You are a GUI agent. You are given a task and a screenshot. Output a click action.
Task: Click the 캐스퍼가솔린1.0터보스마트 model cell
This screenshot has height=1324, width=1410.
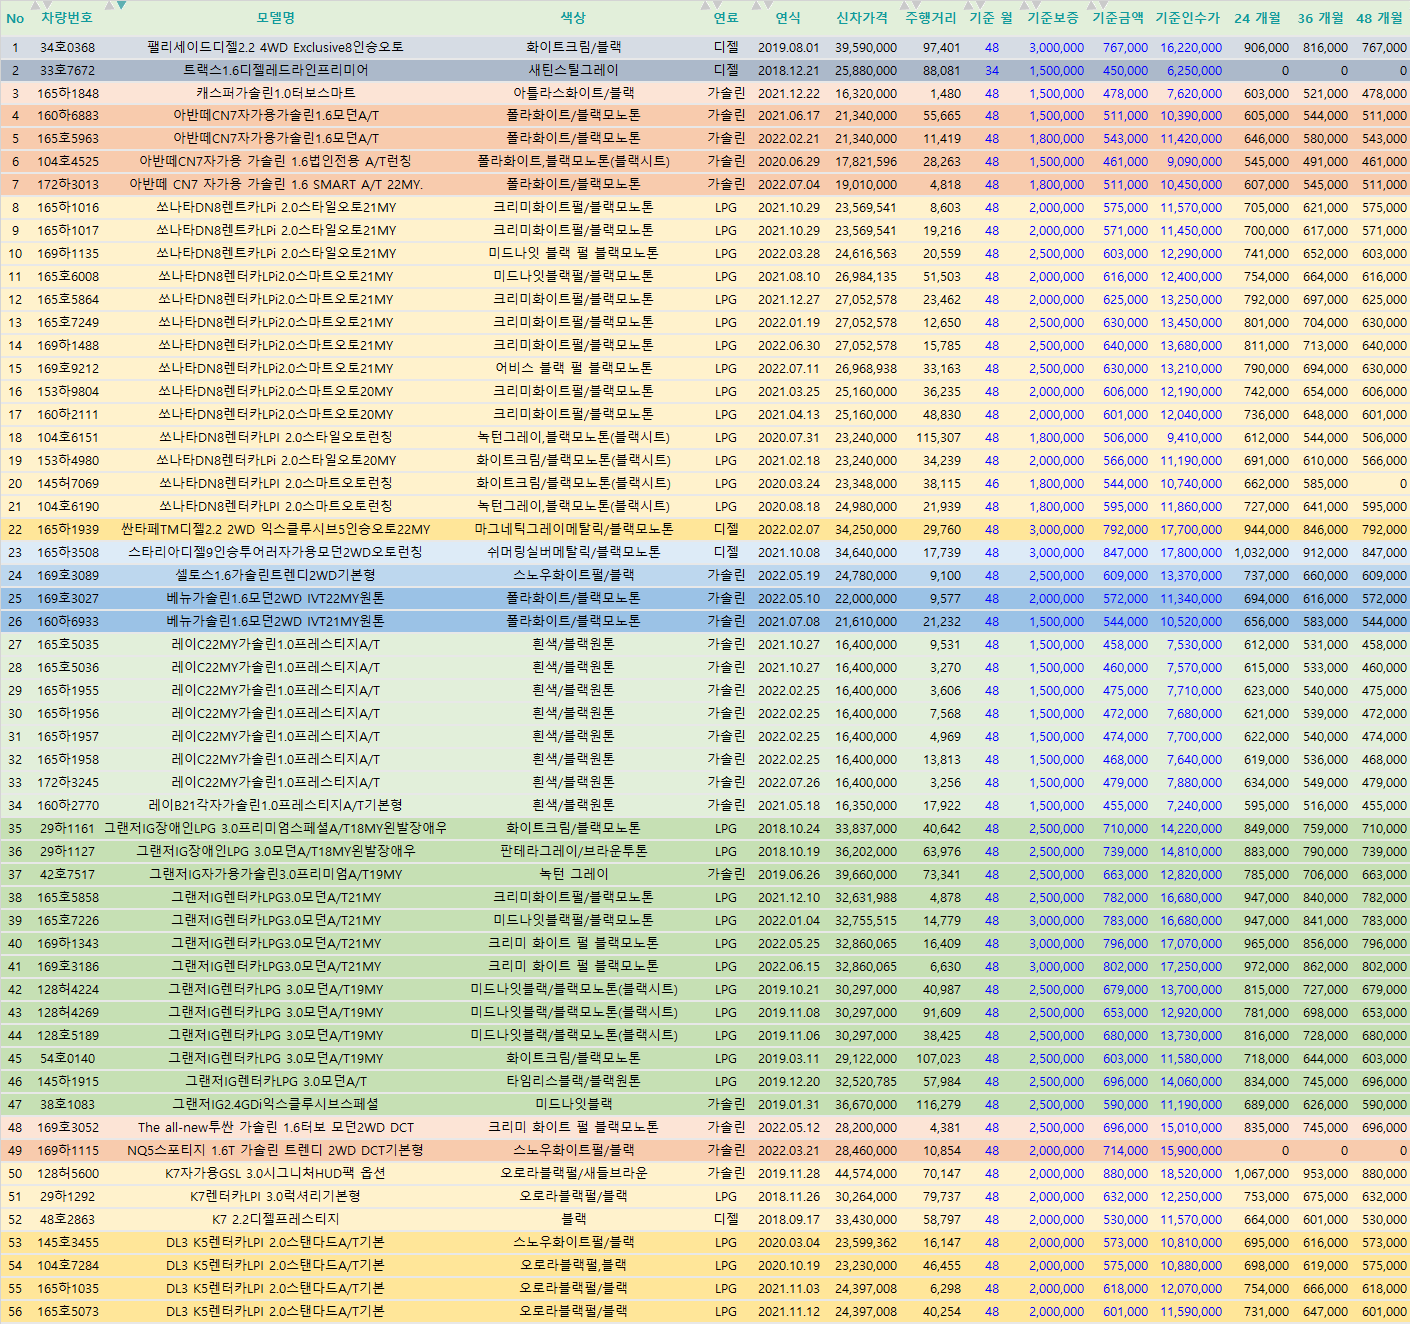pos(275,93)
